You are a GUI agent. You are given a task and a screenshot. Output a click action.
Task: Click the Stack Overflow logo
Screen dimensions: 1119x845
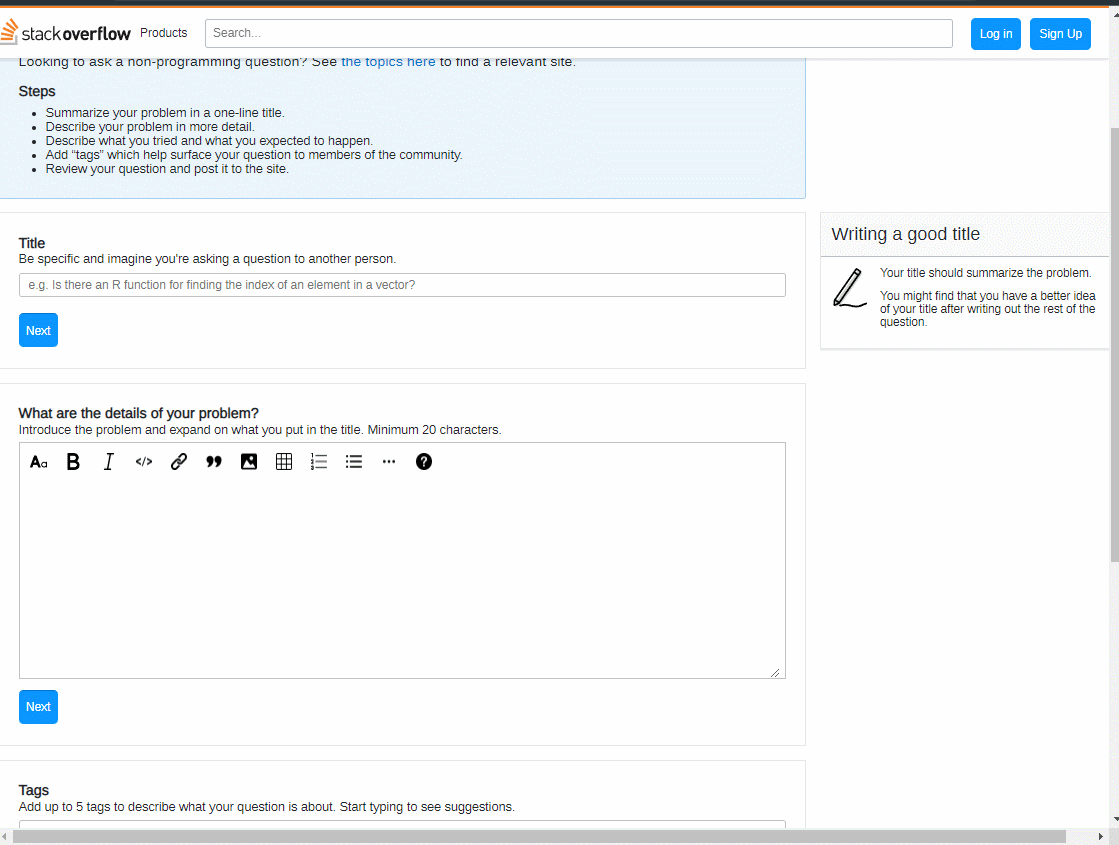[x=66, y=33]
